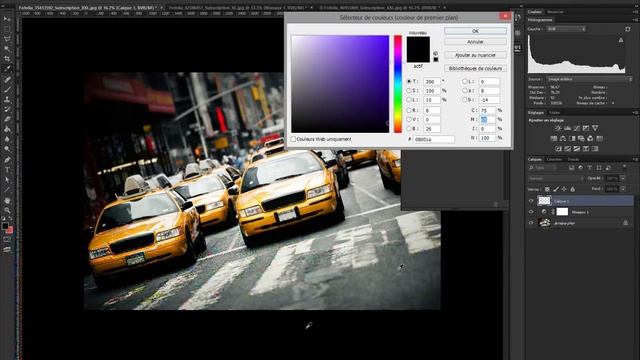Viewport: 640px width, 360px height.
Task: Click the foreground color swatch in toolbar
Action: click(x=5, y=226)
